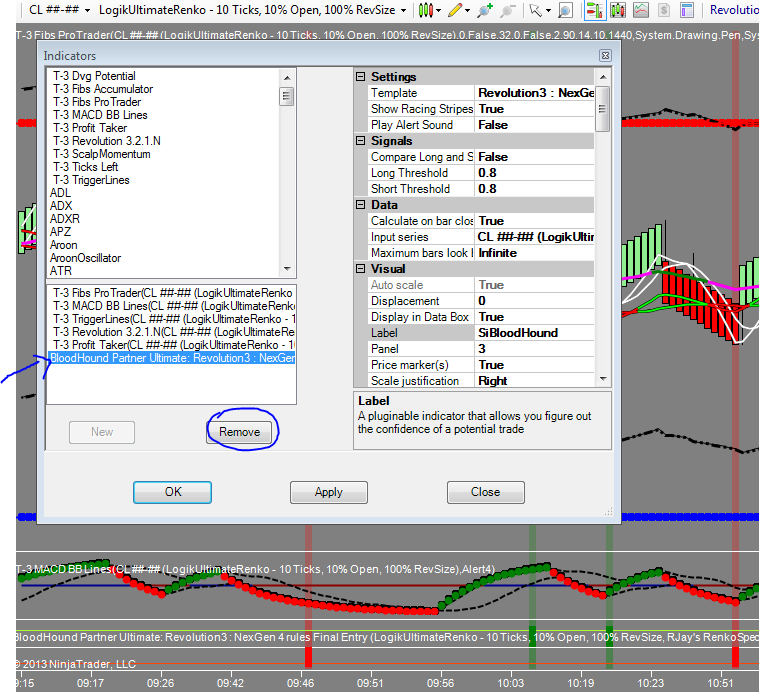Click the disabled New button

tap(102, 432)
